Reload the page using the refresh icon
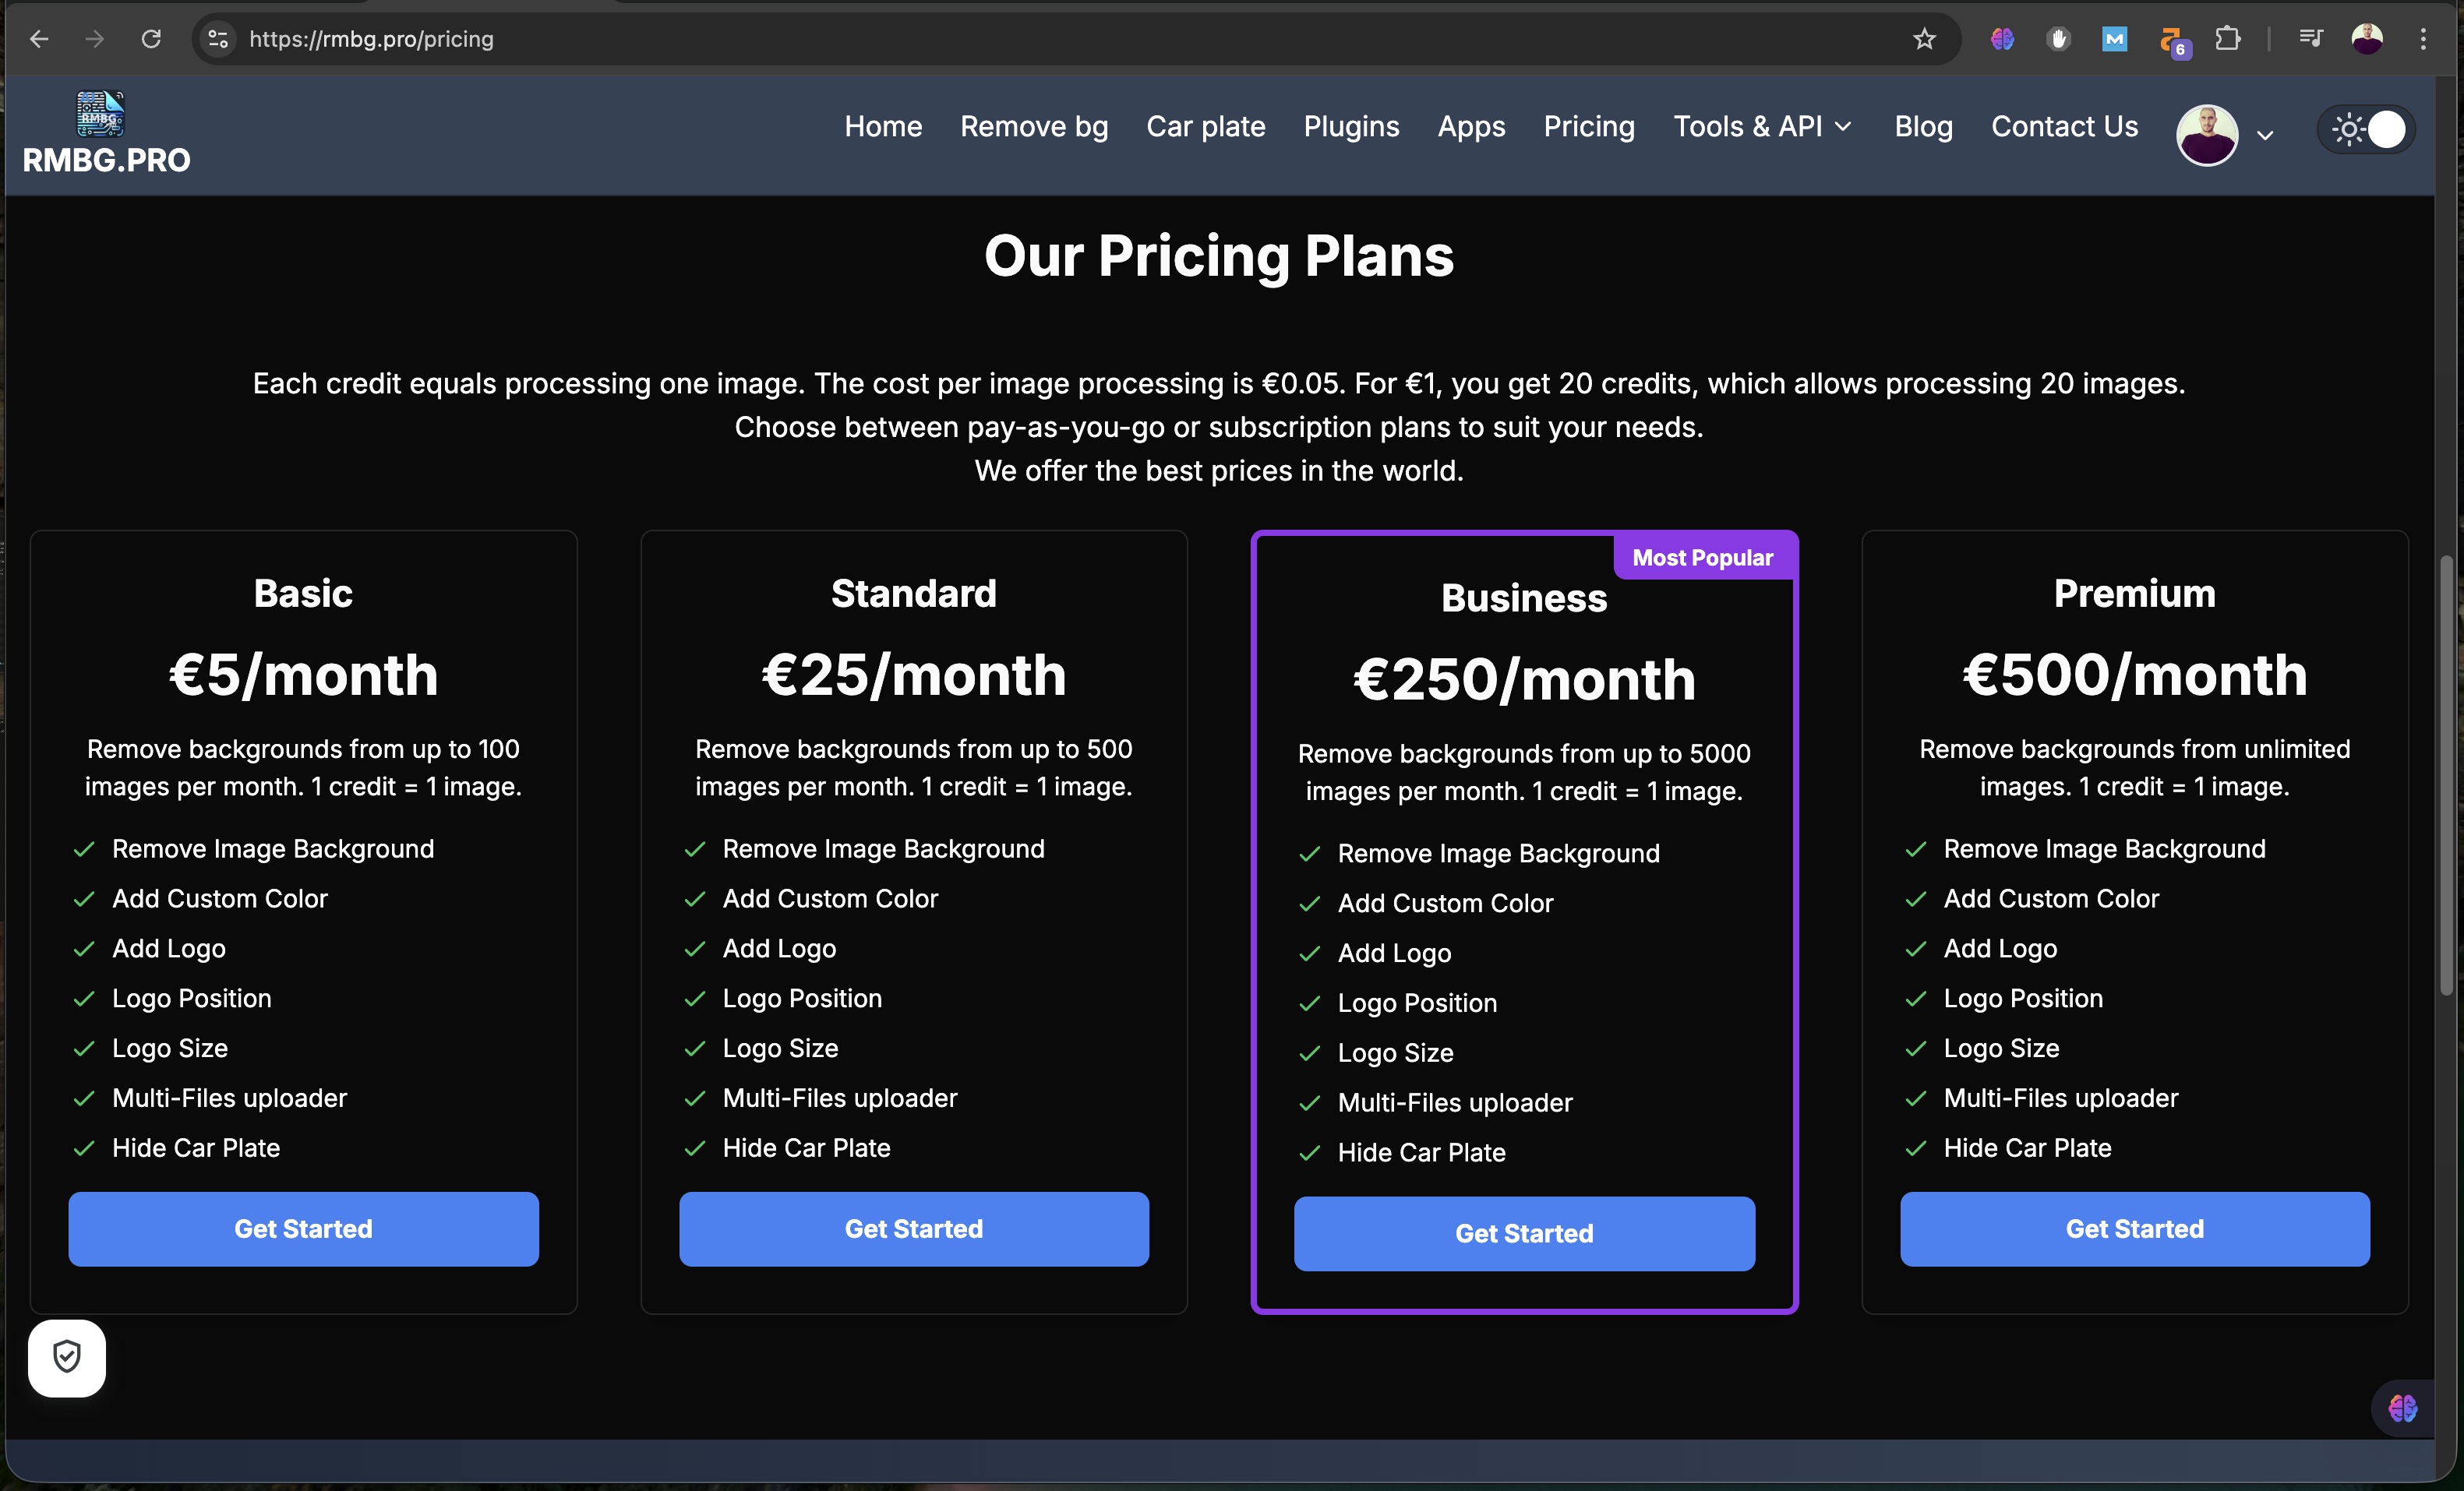 click(x=152, y=38)
